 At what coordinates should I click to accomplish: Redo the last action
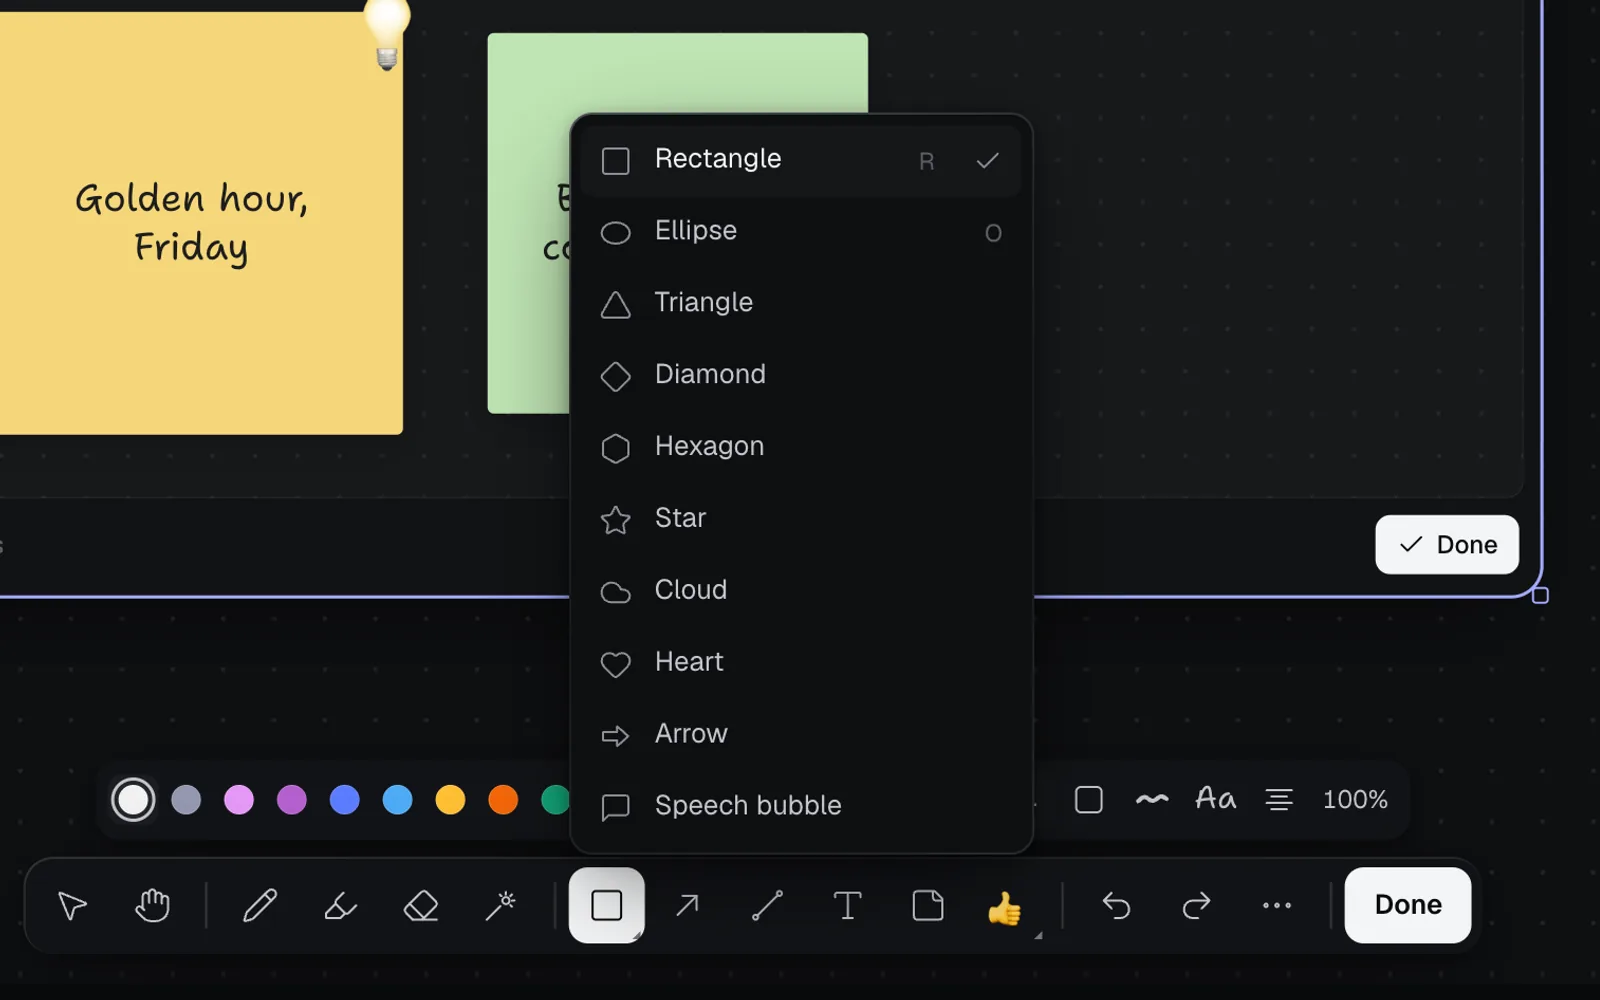point(1196,905)
